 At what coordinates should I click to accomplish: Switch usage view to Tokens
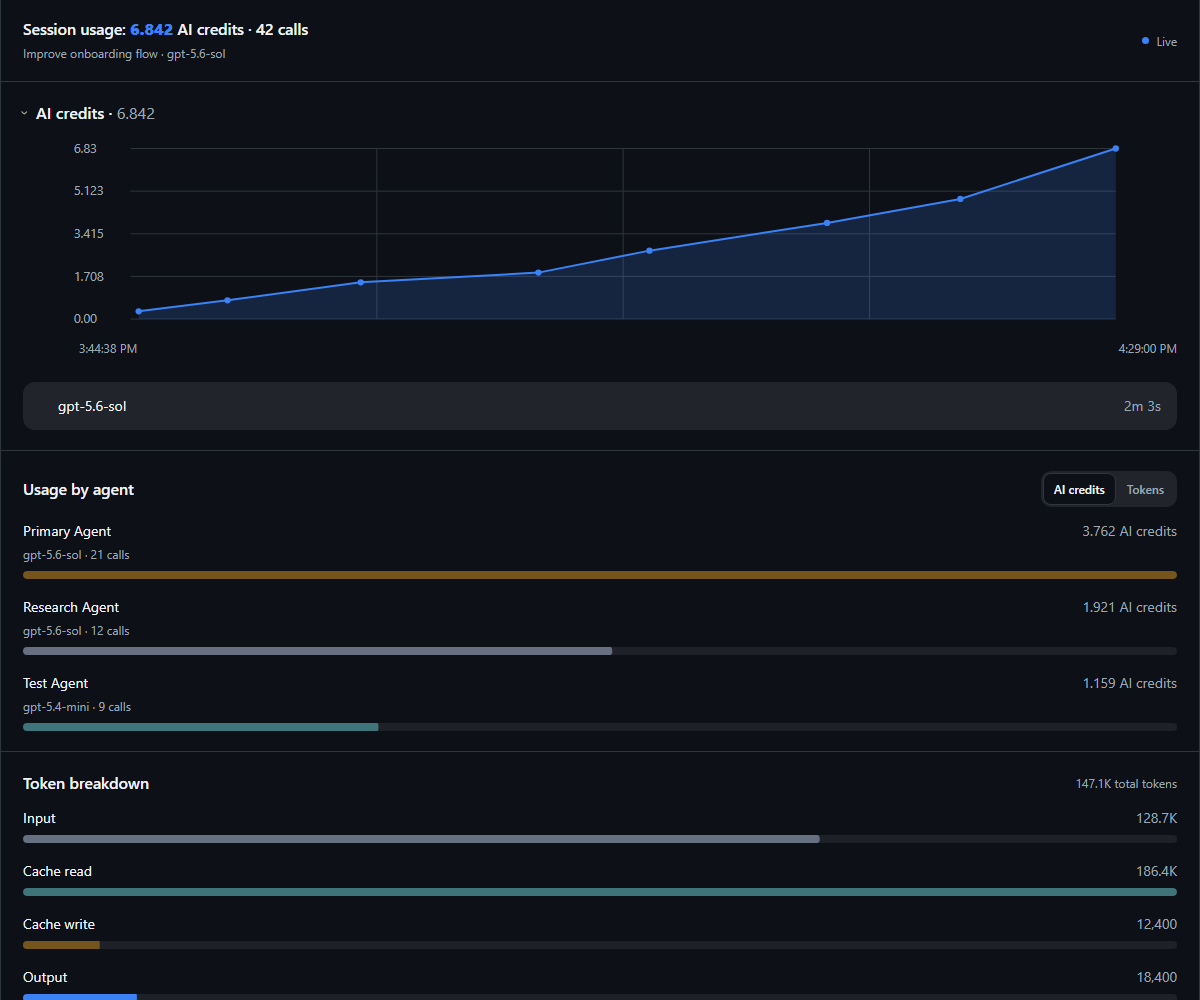(1145, 490)
